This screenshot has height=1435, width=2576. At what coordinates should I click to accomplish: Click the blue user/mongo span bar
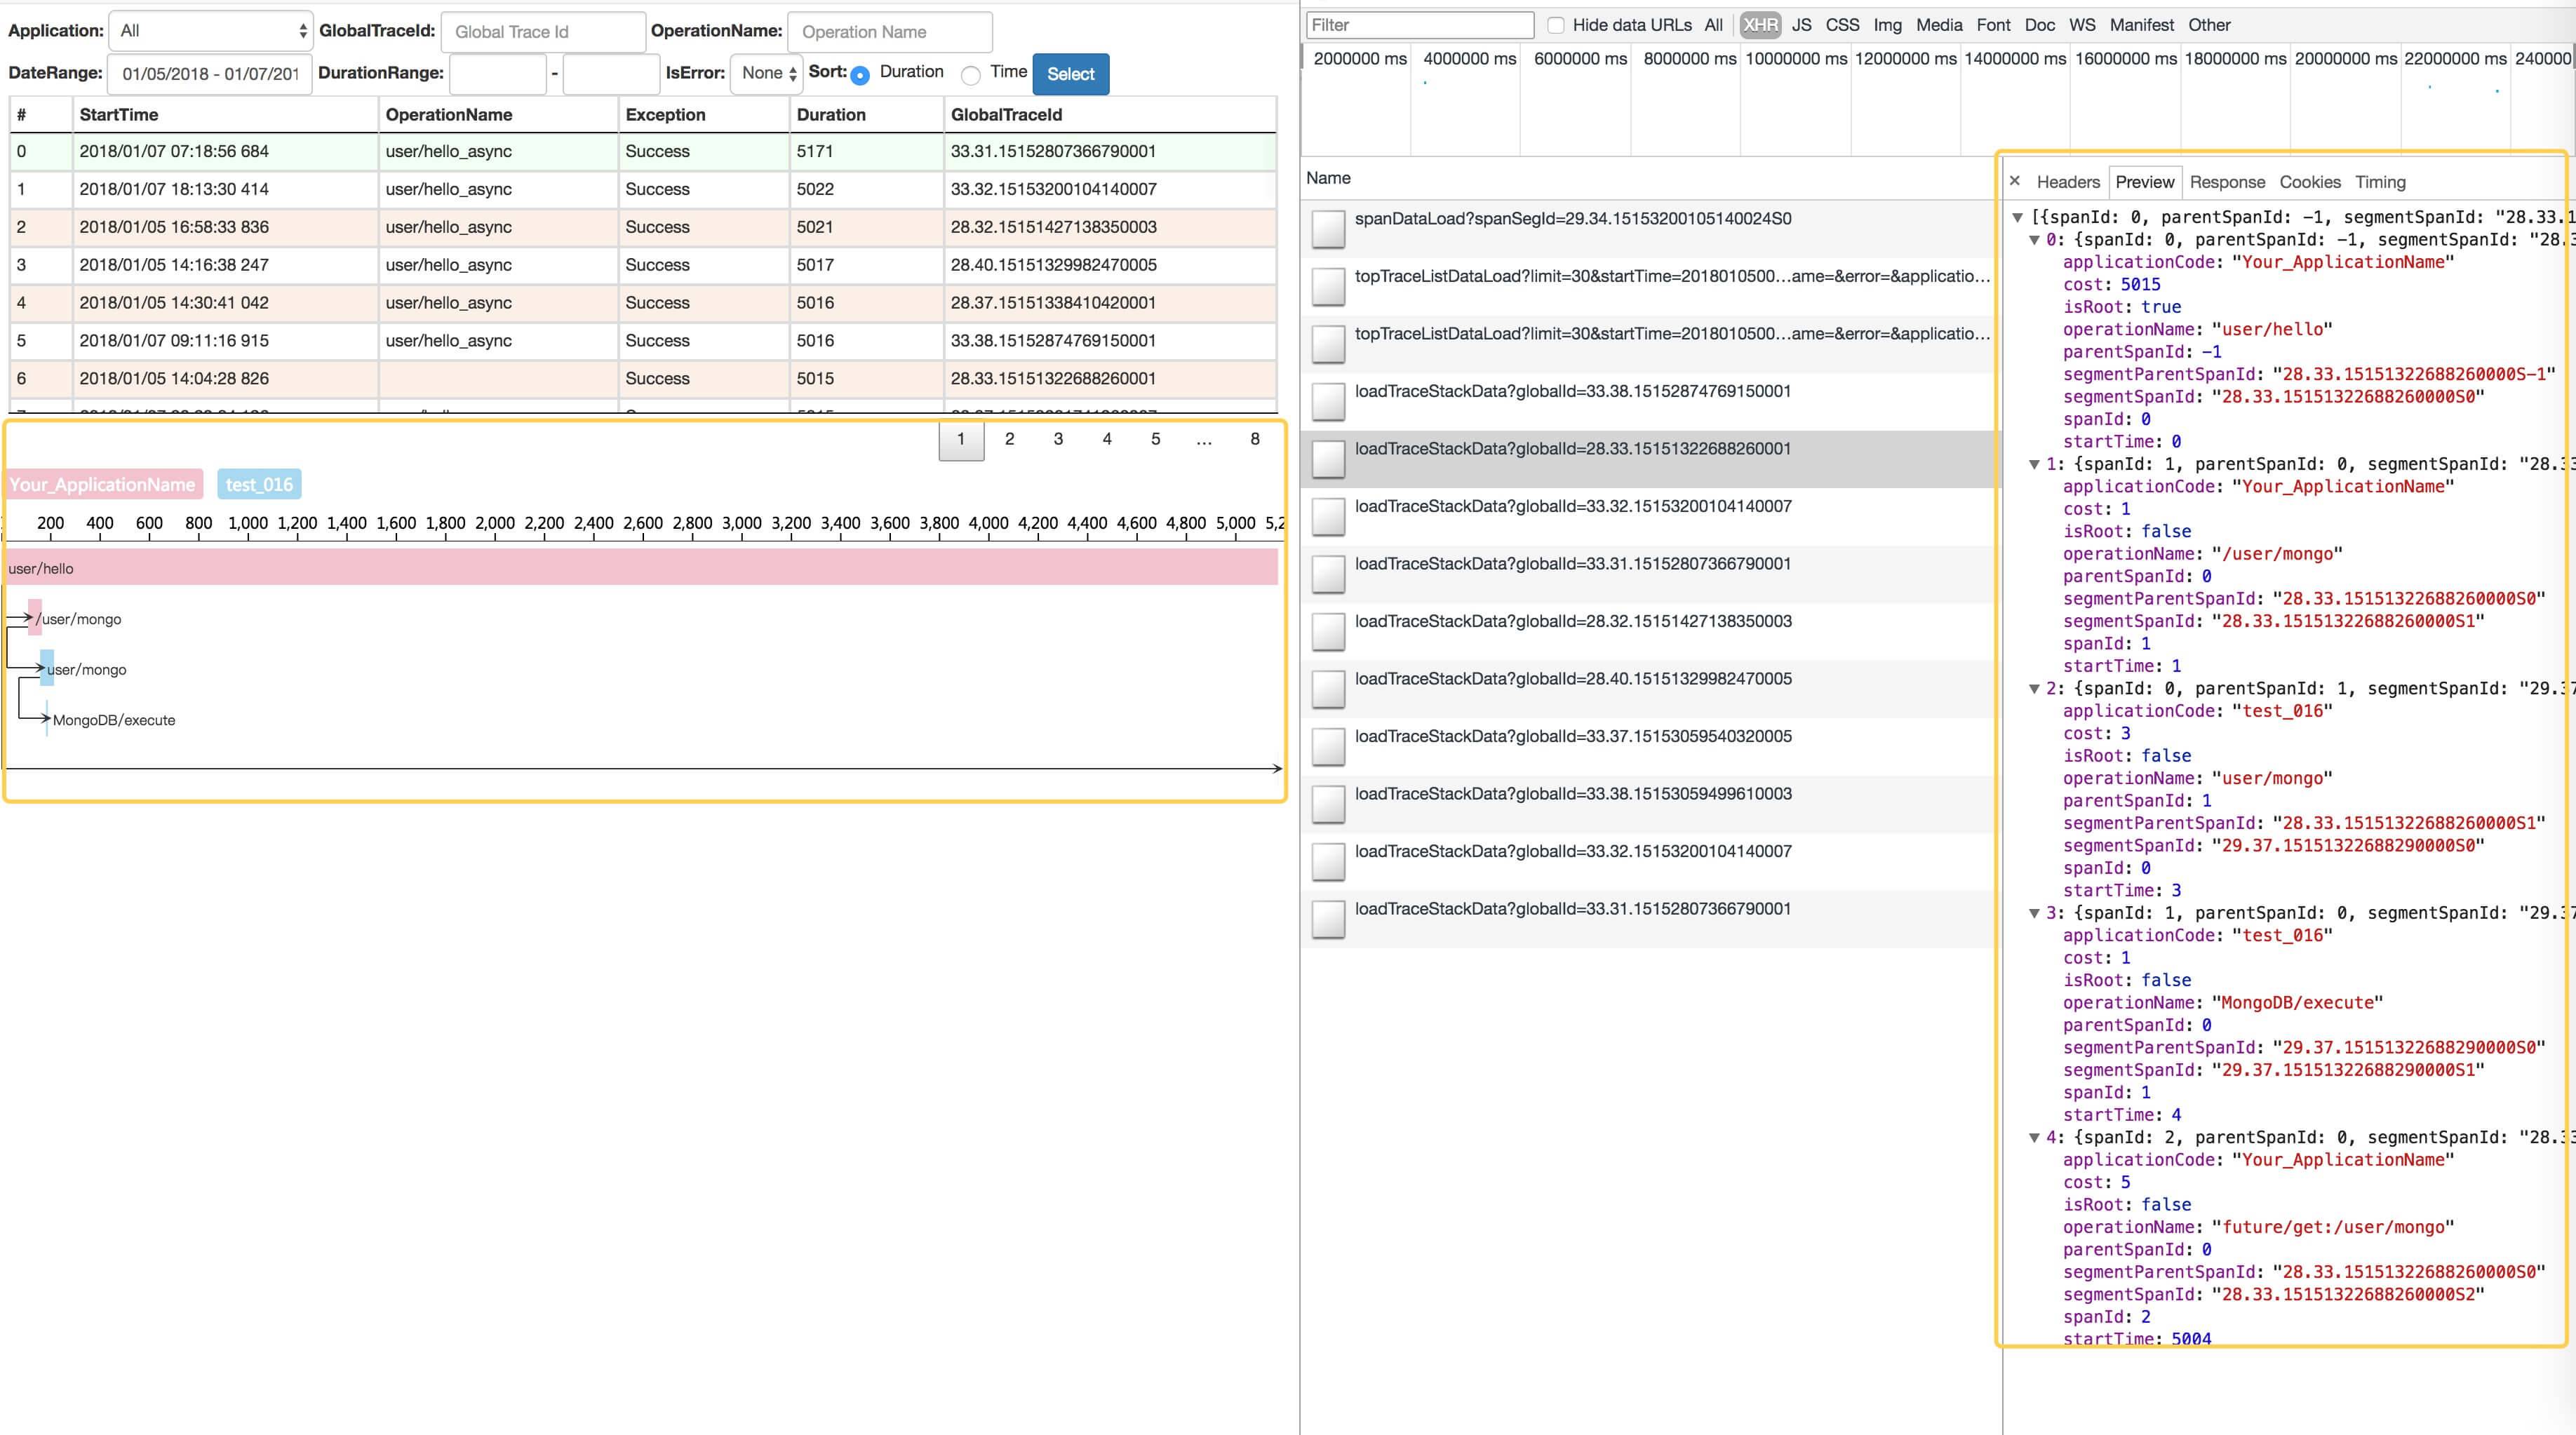click(x=47, y=667)
